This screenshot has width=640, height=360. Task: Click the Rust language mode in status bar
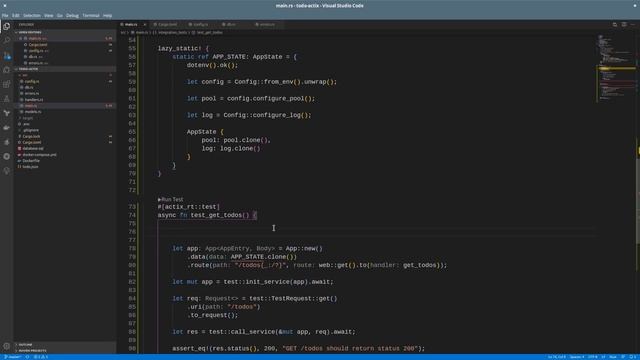coord(613,357)
